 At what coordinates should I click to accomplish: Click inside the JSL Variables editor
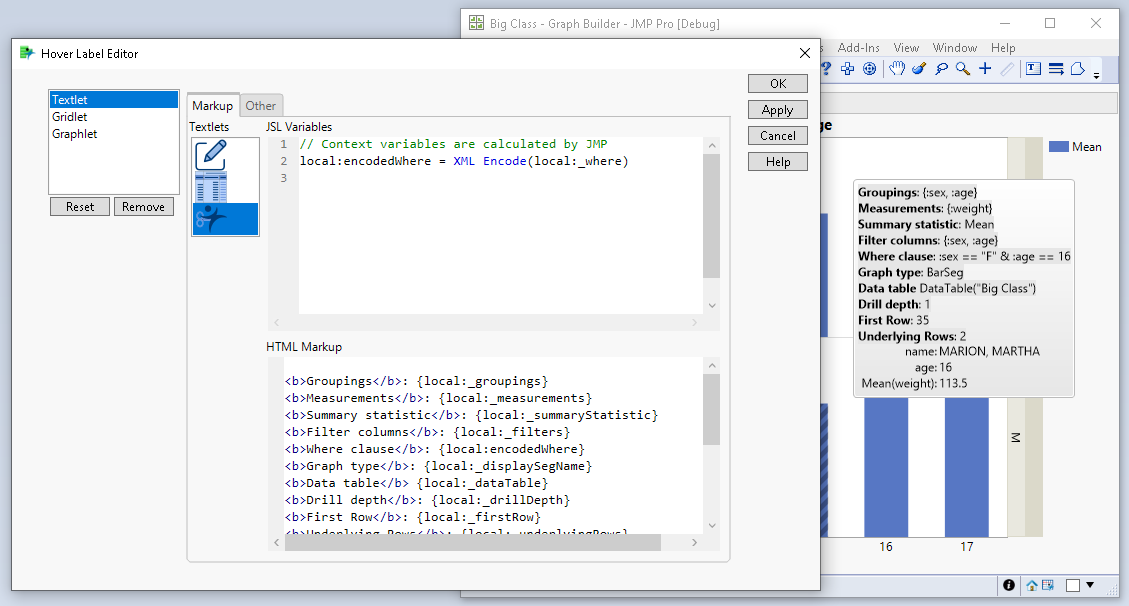pos(500,230)
